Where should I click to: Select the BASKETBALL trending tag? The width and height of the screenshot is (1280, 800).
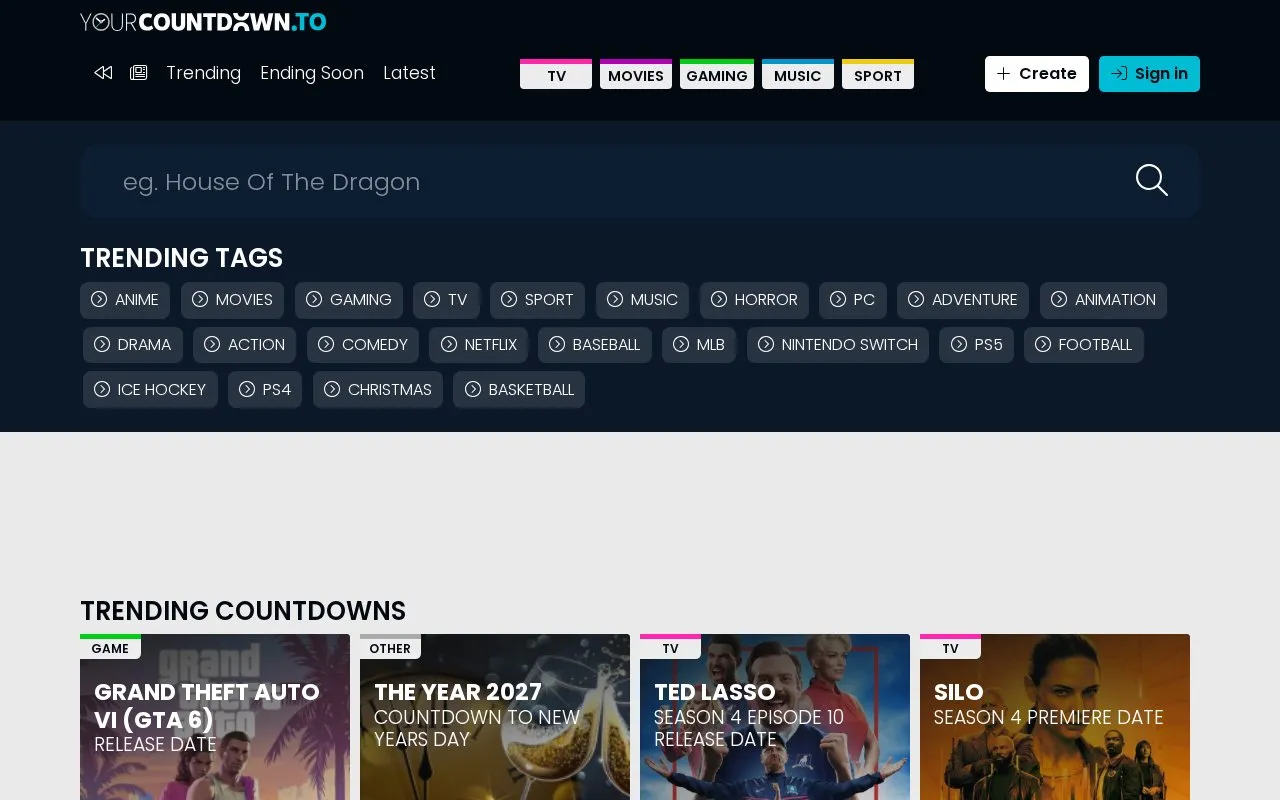[519, 390]
